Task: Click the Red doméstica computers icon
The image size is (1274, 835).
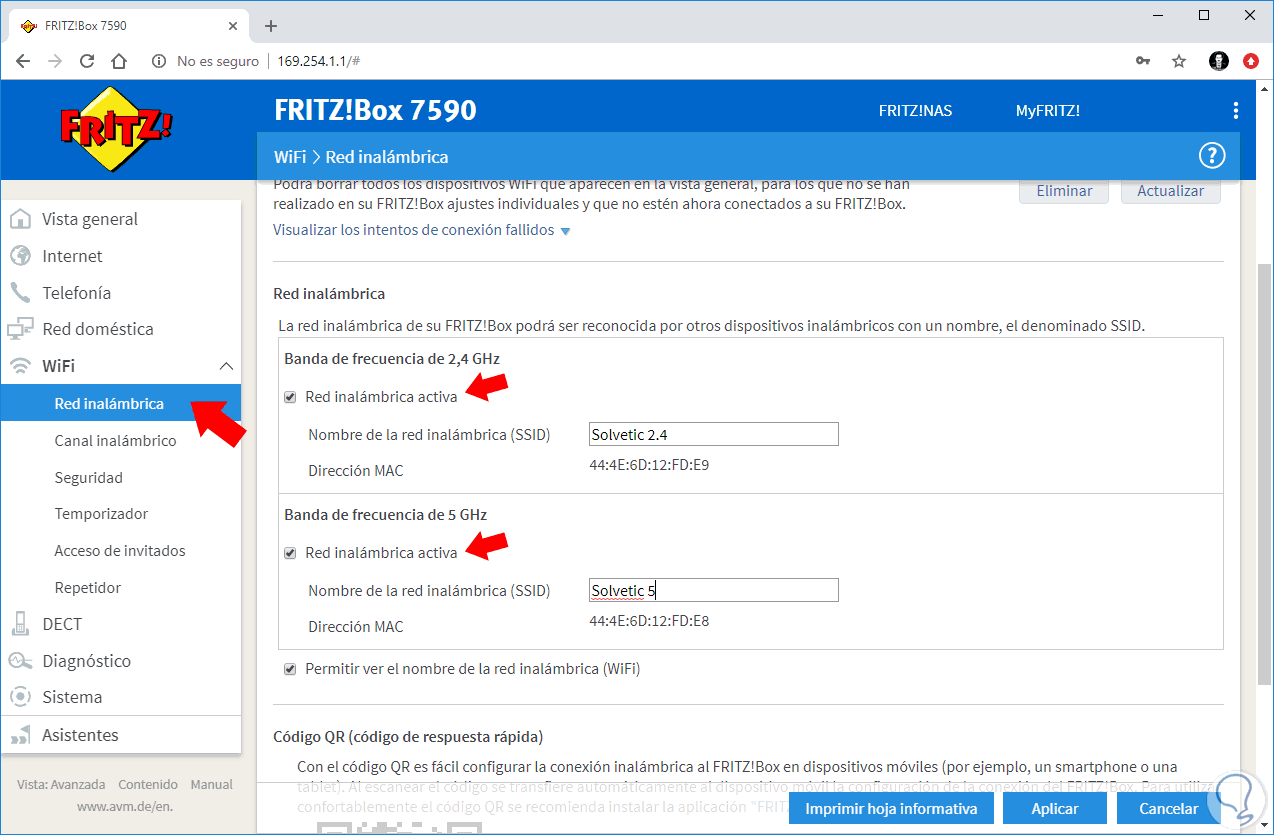Action: (20, 329)
